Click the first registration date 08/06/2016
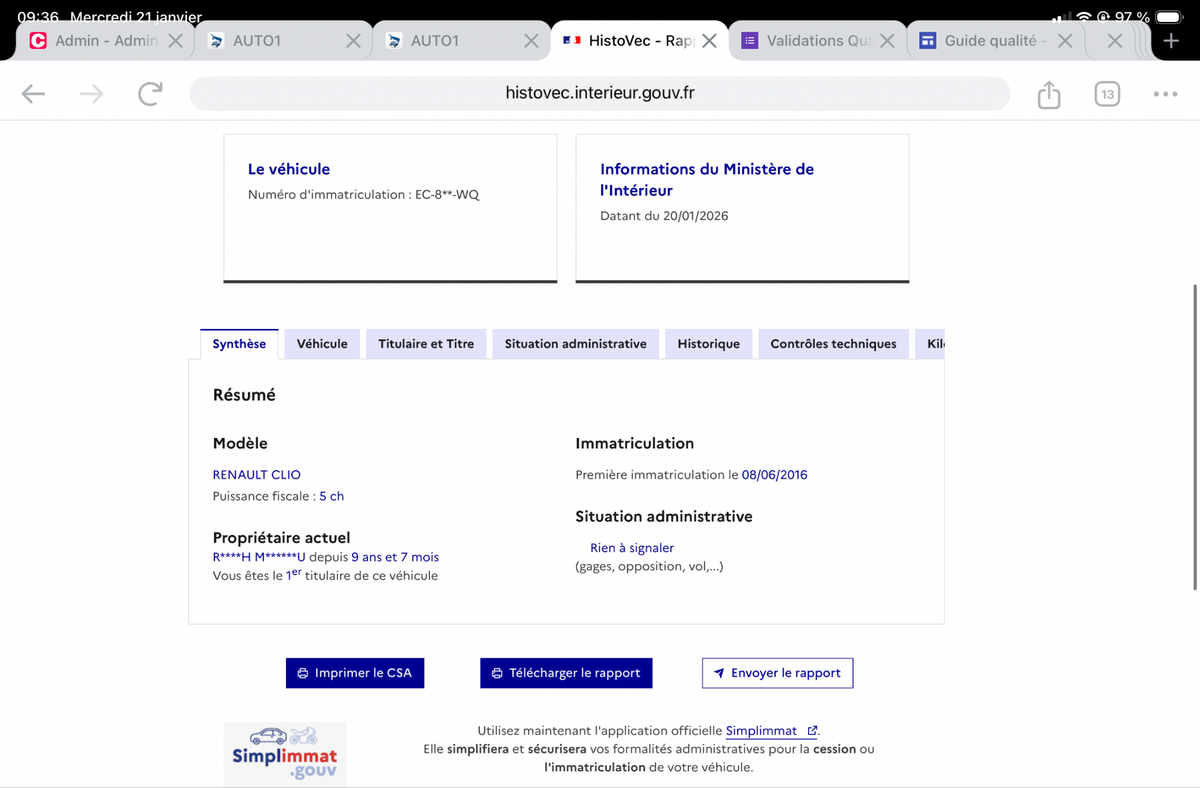Viewport: 1200px width, 788px height. tap(774, 474)
